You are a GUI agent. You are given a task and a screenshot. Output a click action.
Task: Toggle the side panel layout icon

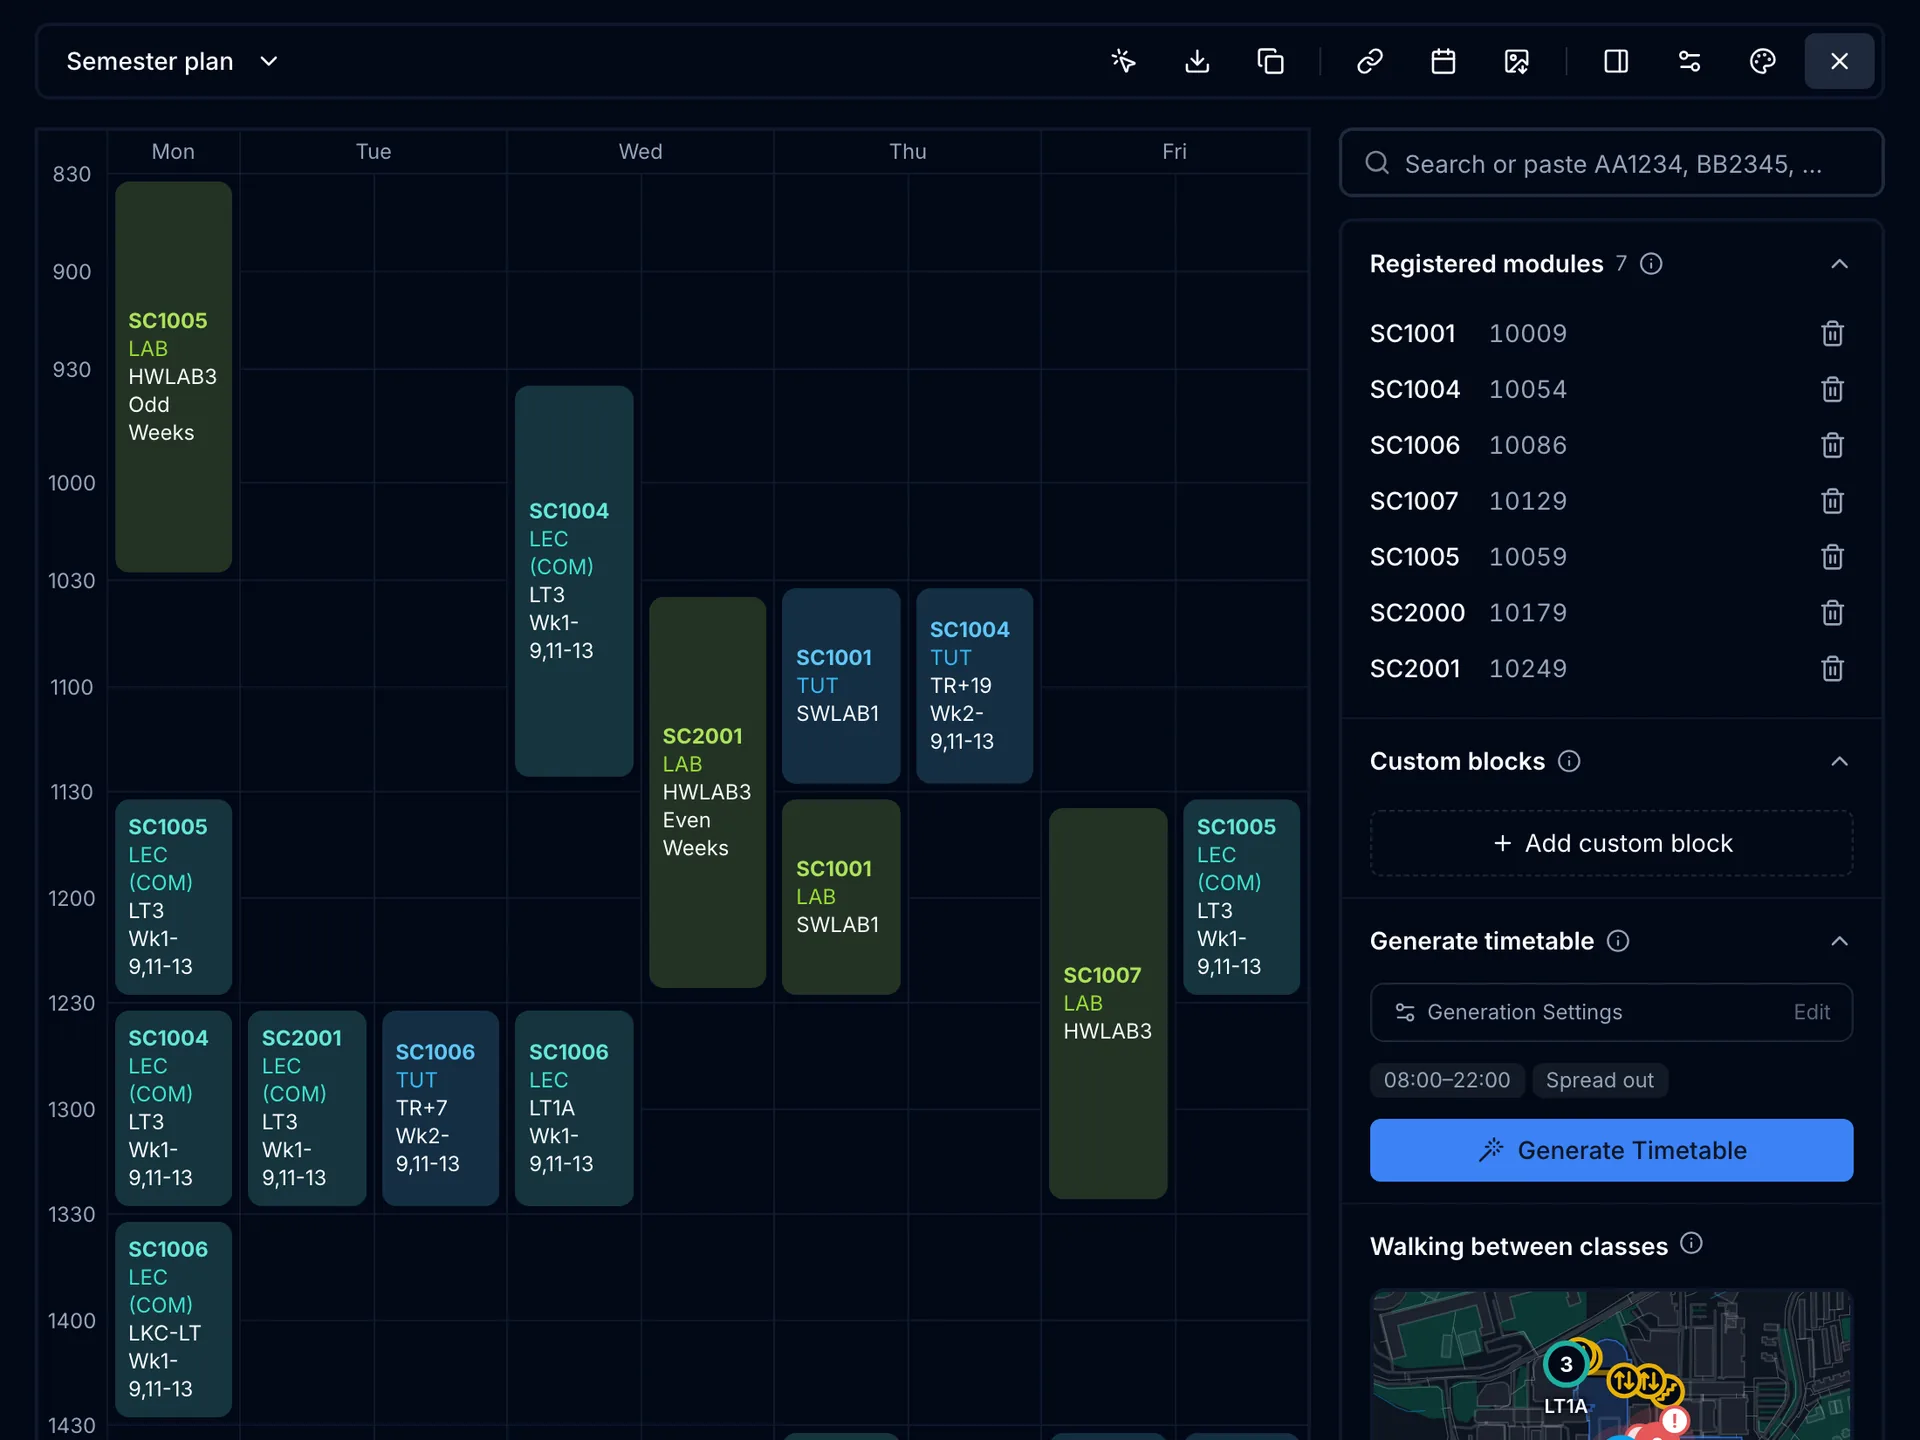coord(1616,61)
